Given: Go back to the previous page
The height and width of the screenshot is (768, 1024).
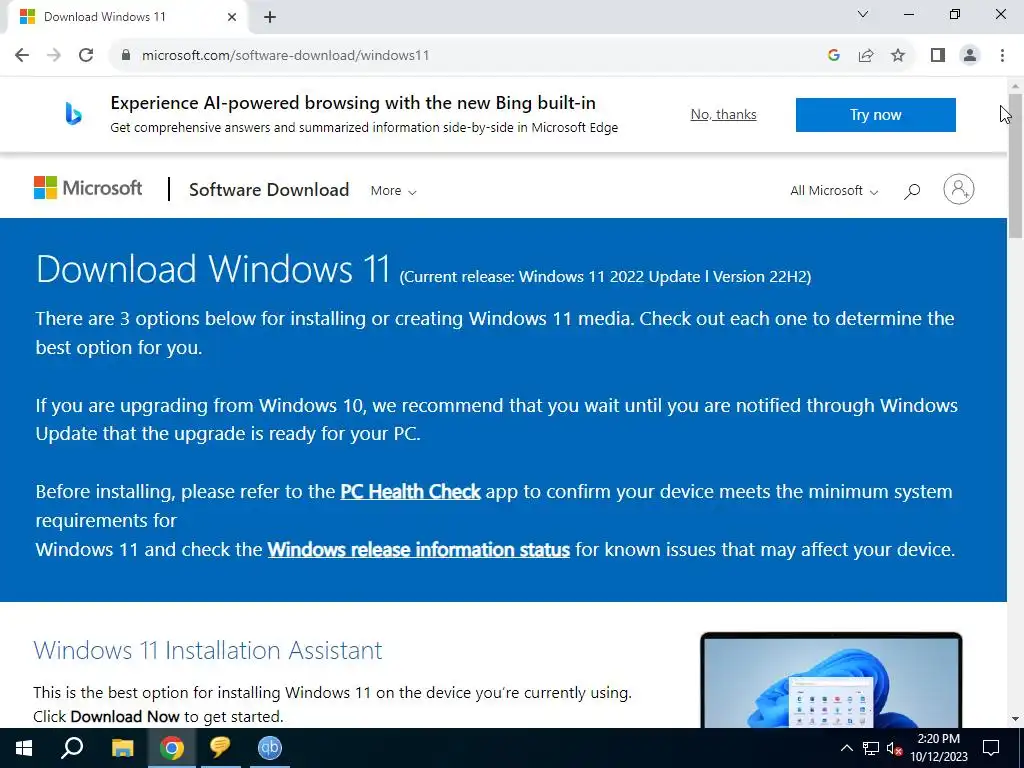Looking at the screenshot, I should (22, 55).
